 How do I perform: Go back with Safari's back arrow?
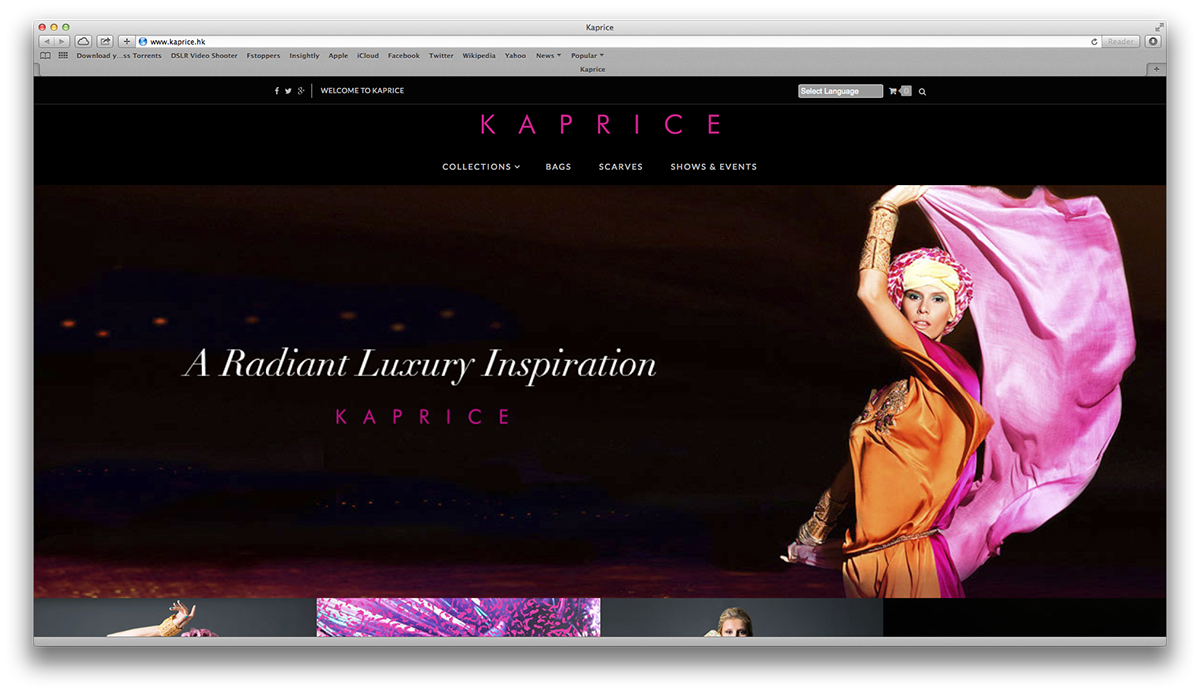coord(46,41)
